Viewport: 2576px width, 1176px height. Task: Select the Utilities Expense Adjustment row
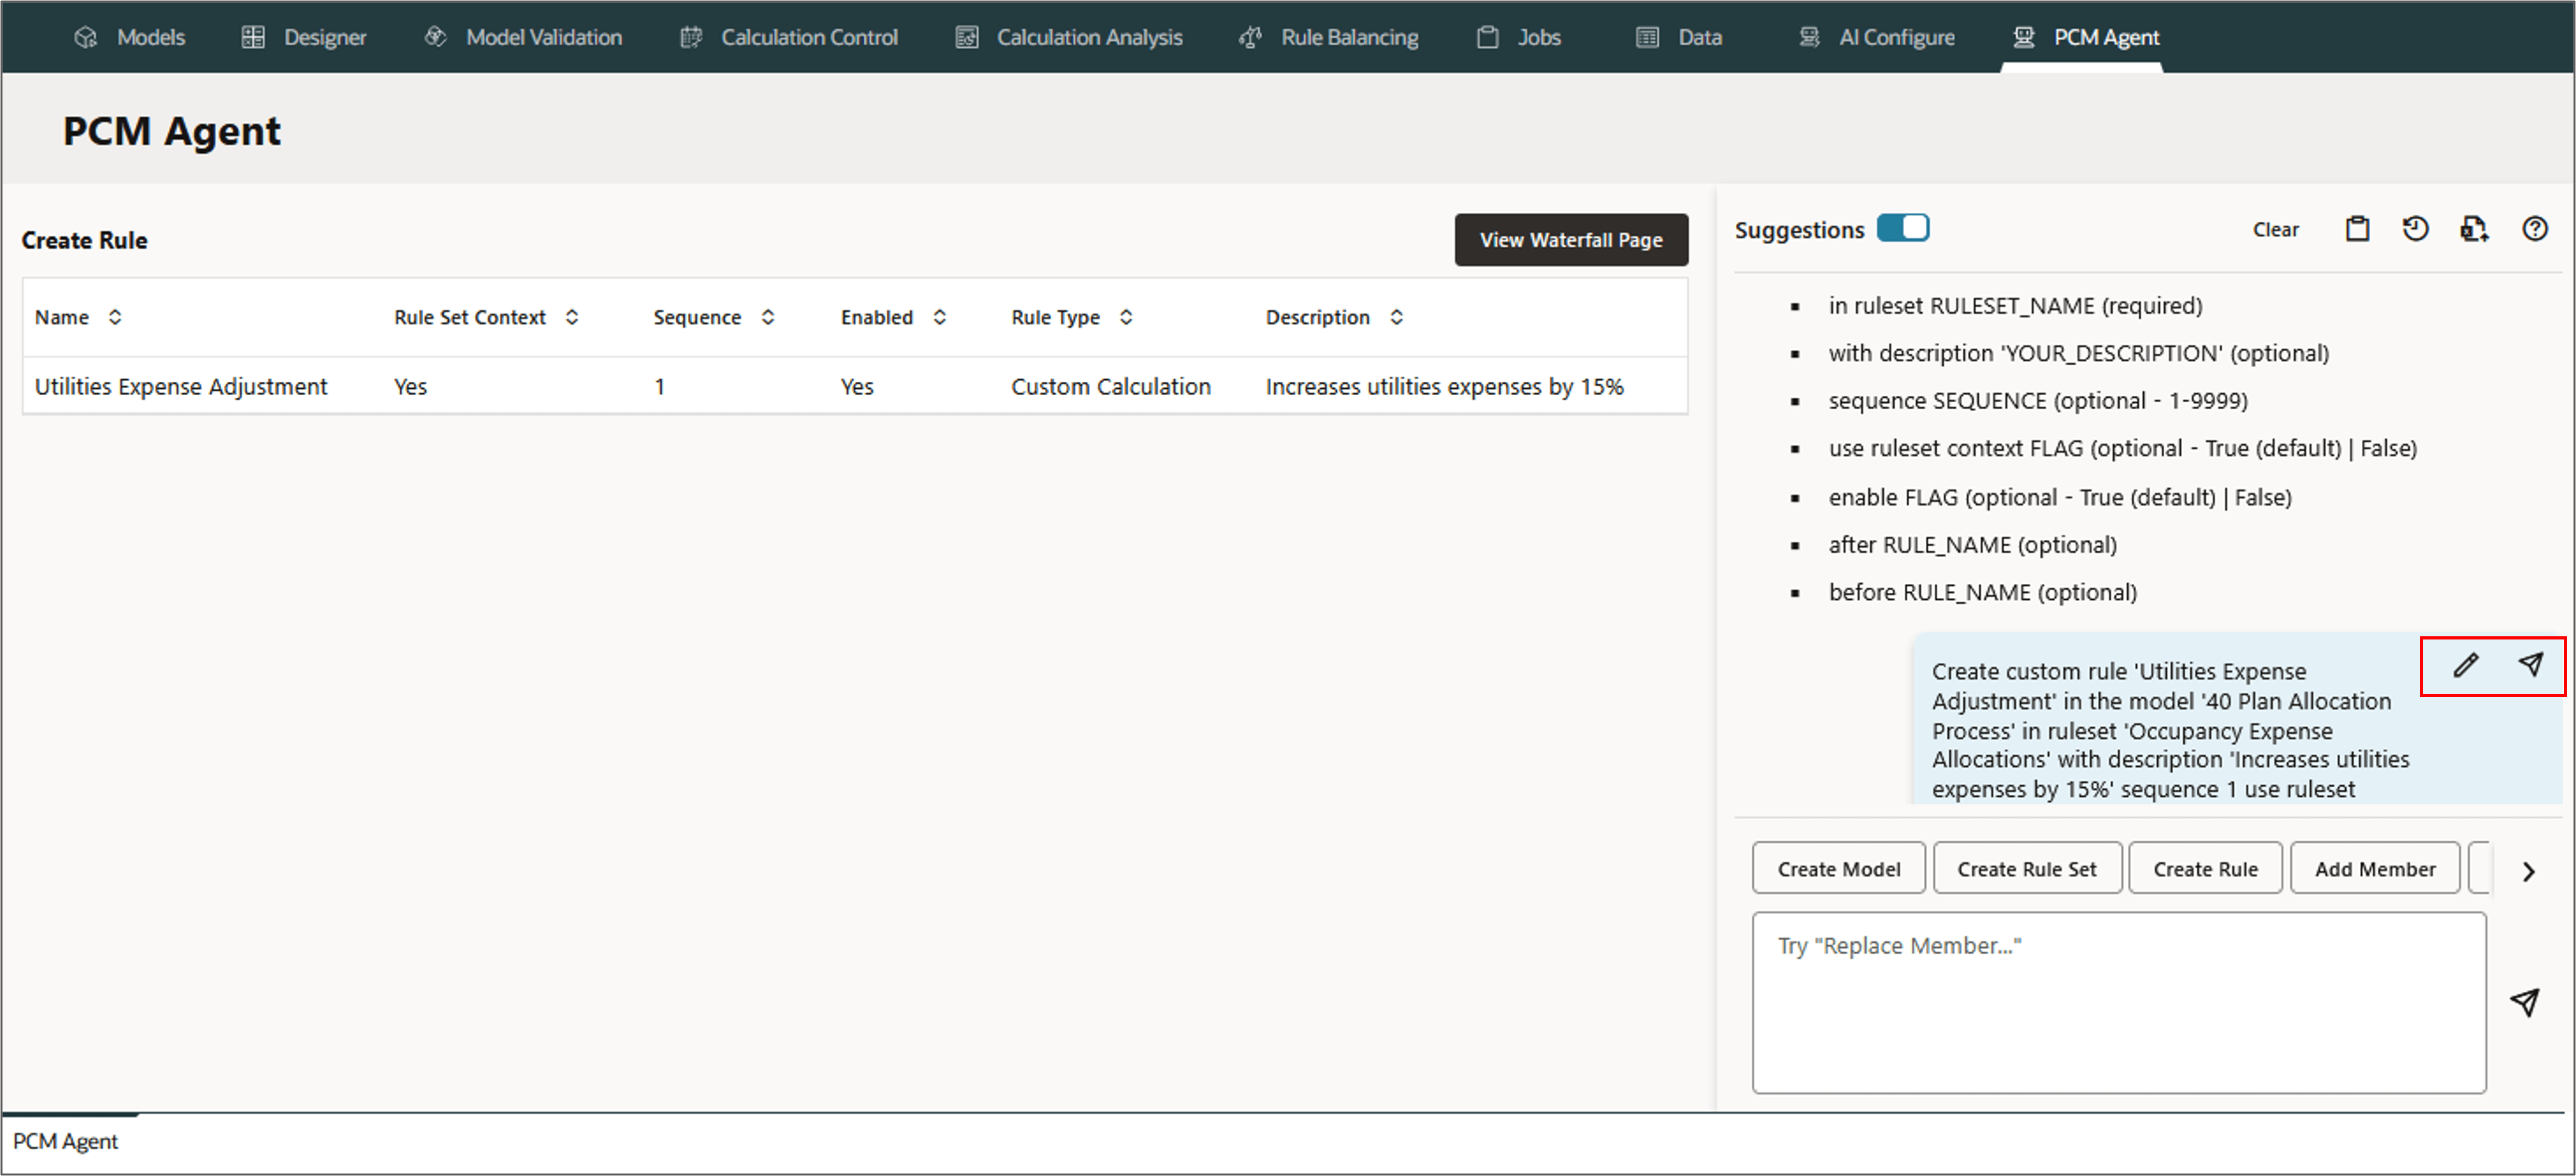[180, 386]
